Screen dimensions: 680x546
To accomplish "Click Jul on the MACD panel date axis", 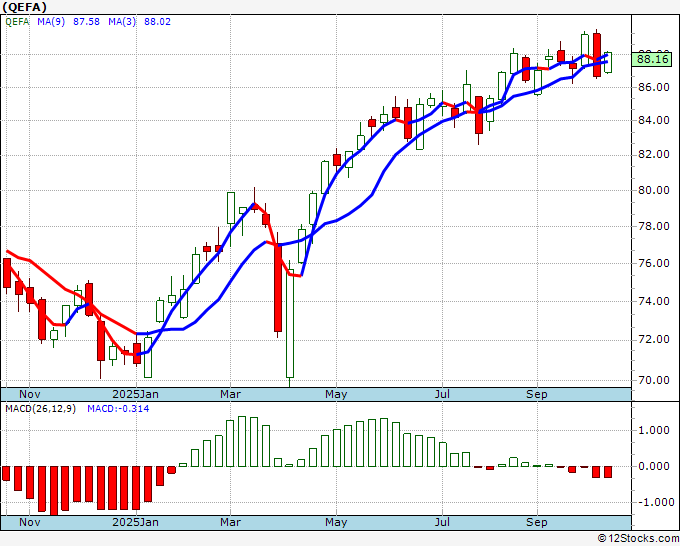I will [x=442, y=522].
